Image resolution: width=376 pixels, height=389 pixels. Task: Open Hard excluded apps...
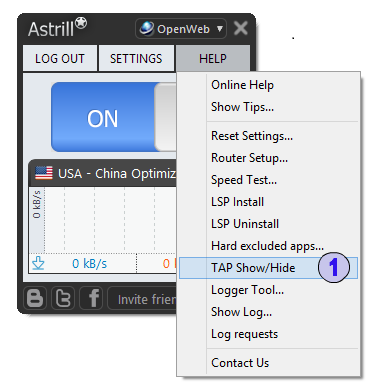coord(267,246)
